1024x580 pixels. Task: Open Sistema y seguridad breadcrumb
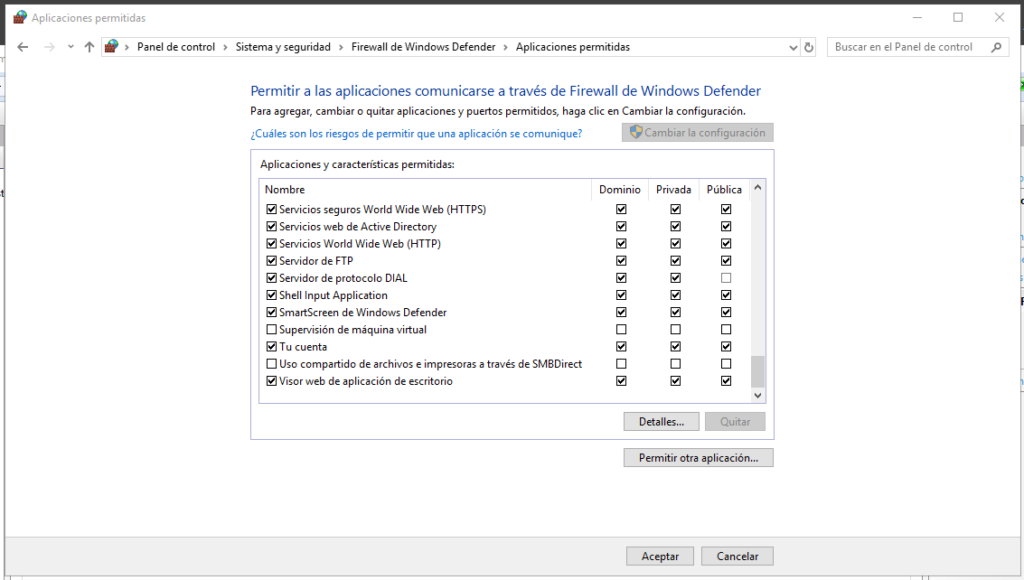283,47
